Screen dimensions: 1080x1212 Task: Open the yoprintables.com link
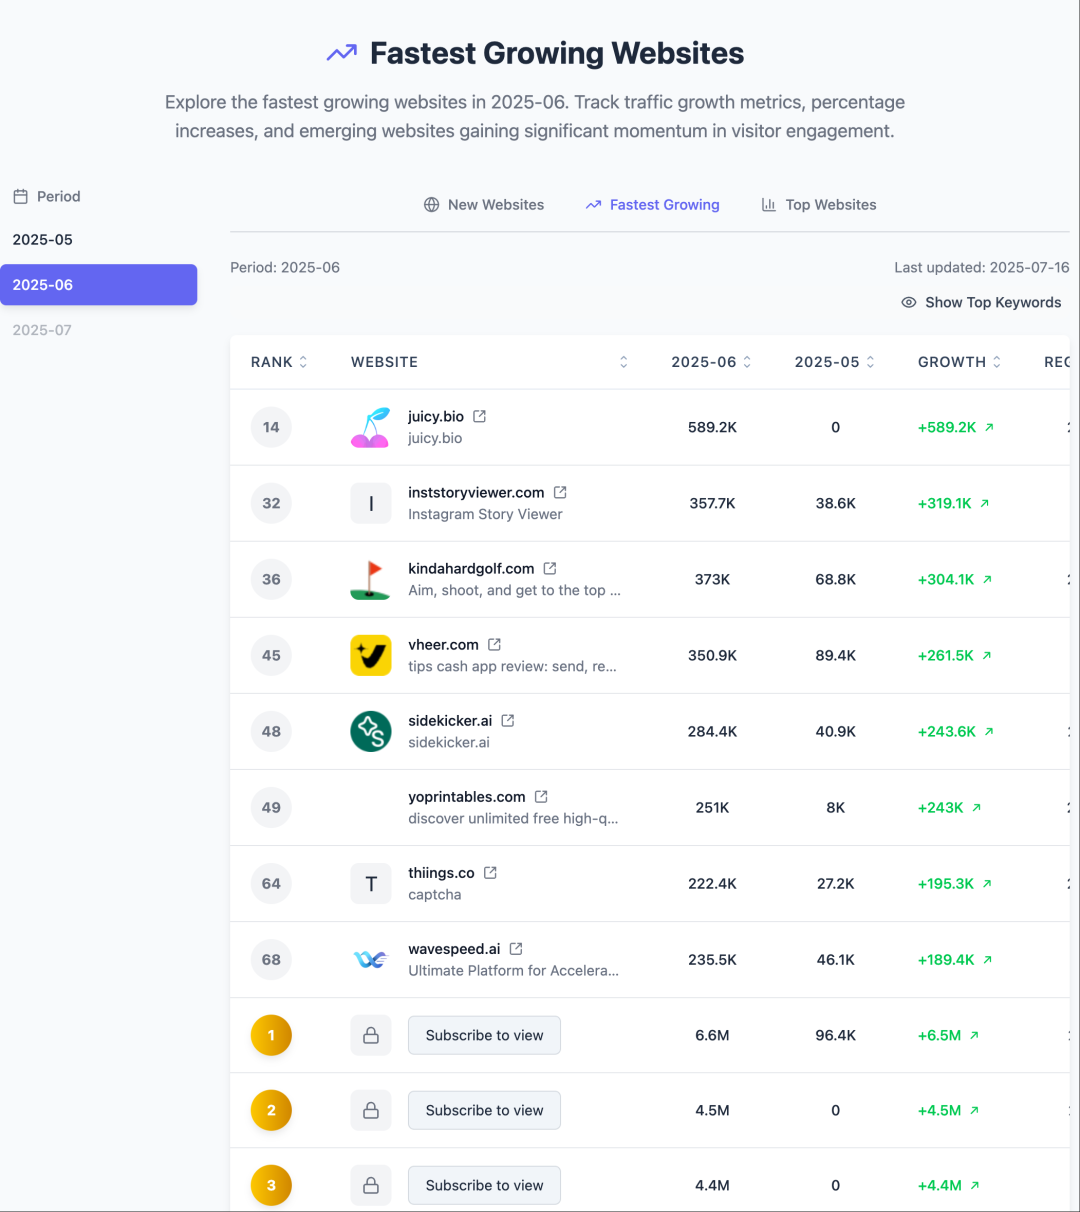(x=467, y=796)
